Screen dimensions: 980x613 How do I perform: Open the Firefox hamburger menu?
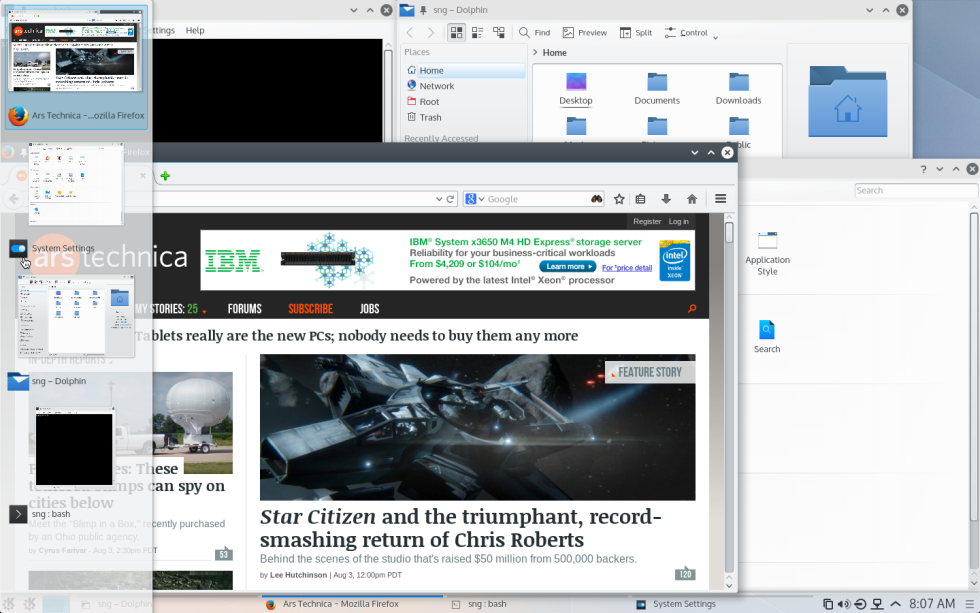[720, 198]
